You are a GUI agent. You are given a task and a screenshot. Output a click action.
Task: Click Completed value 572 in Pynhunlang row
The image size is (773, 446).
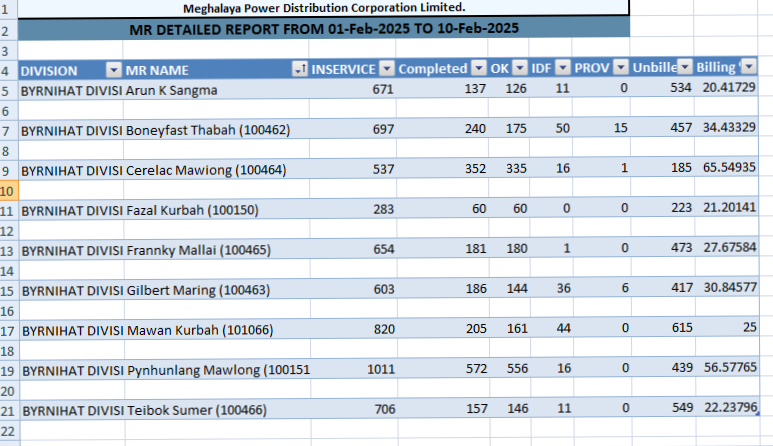(x=443, y=369)
